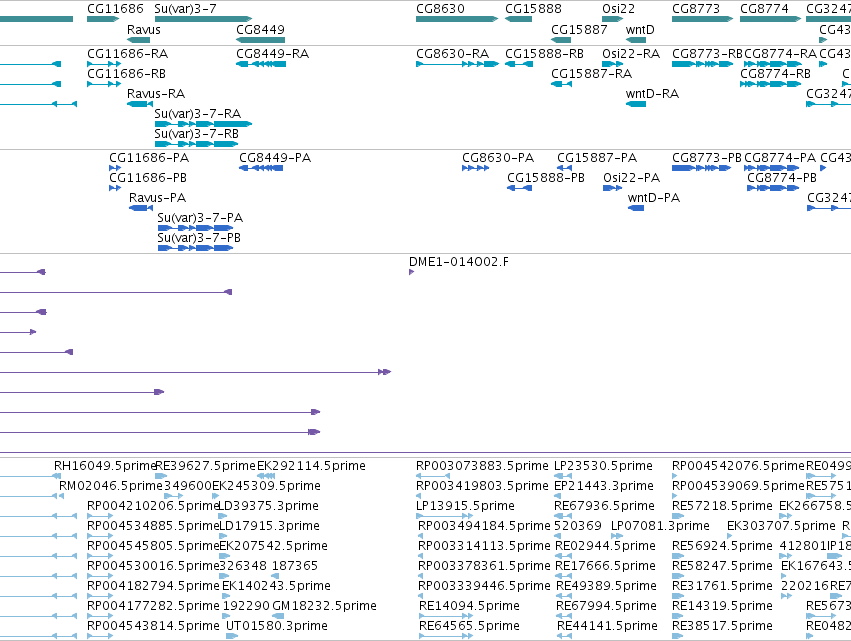Screen dimensions: 851x641
Task: Select the Su(var)3-7-PB protein feature
Action: coord(195,248)
